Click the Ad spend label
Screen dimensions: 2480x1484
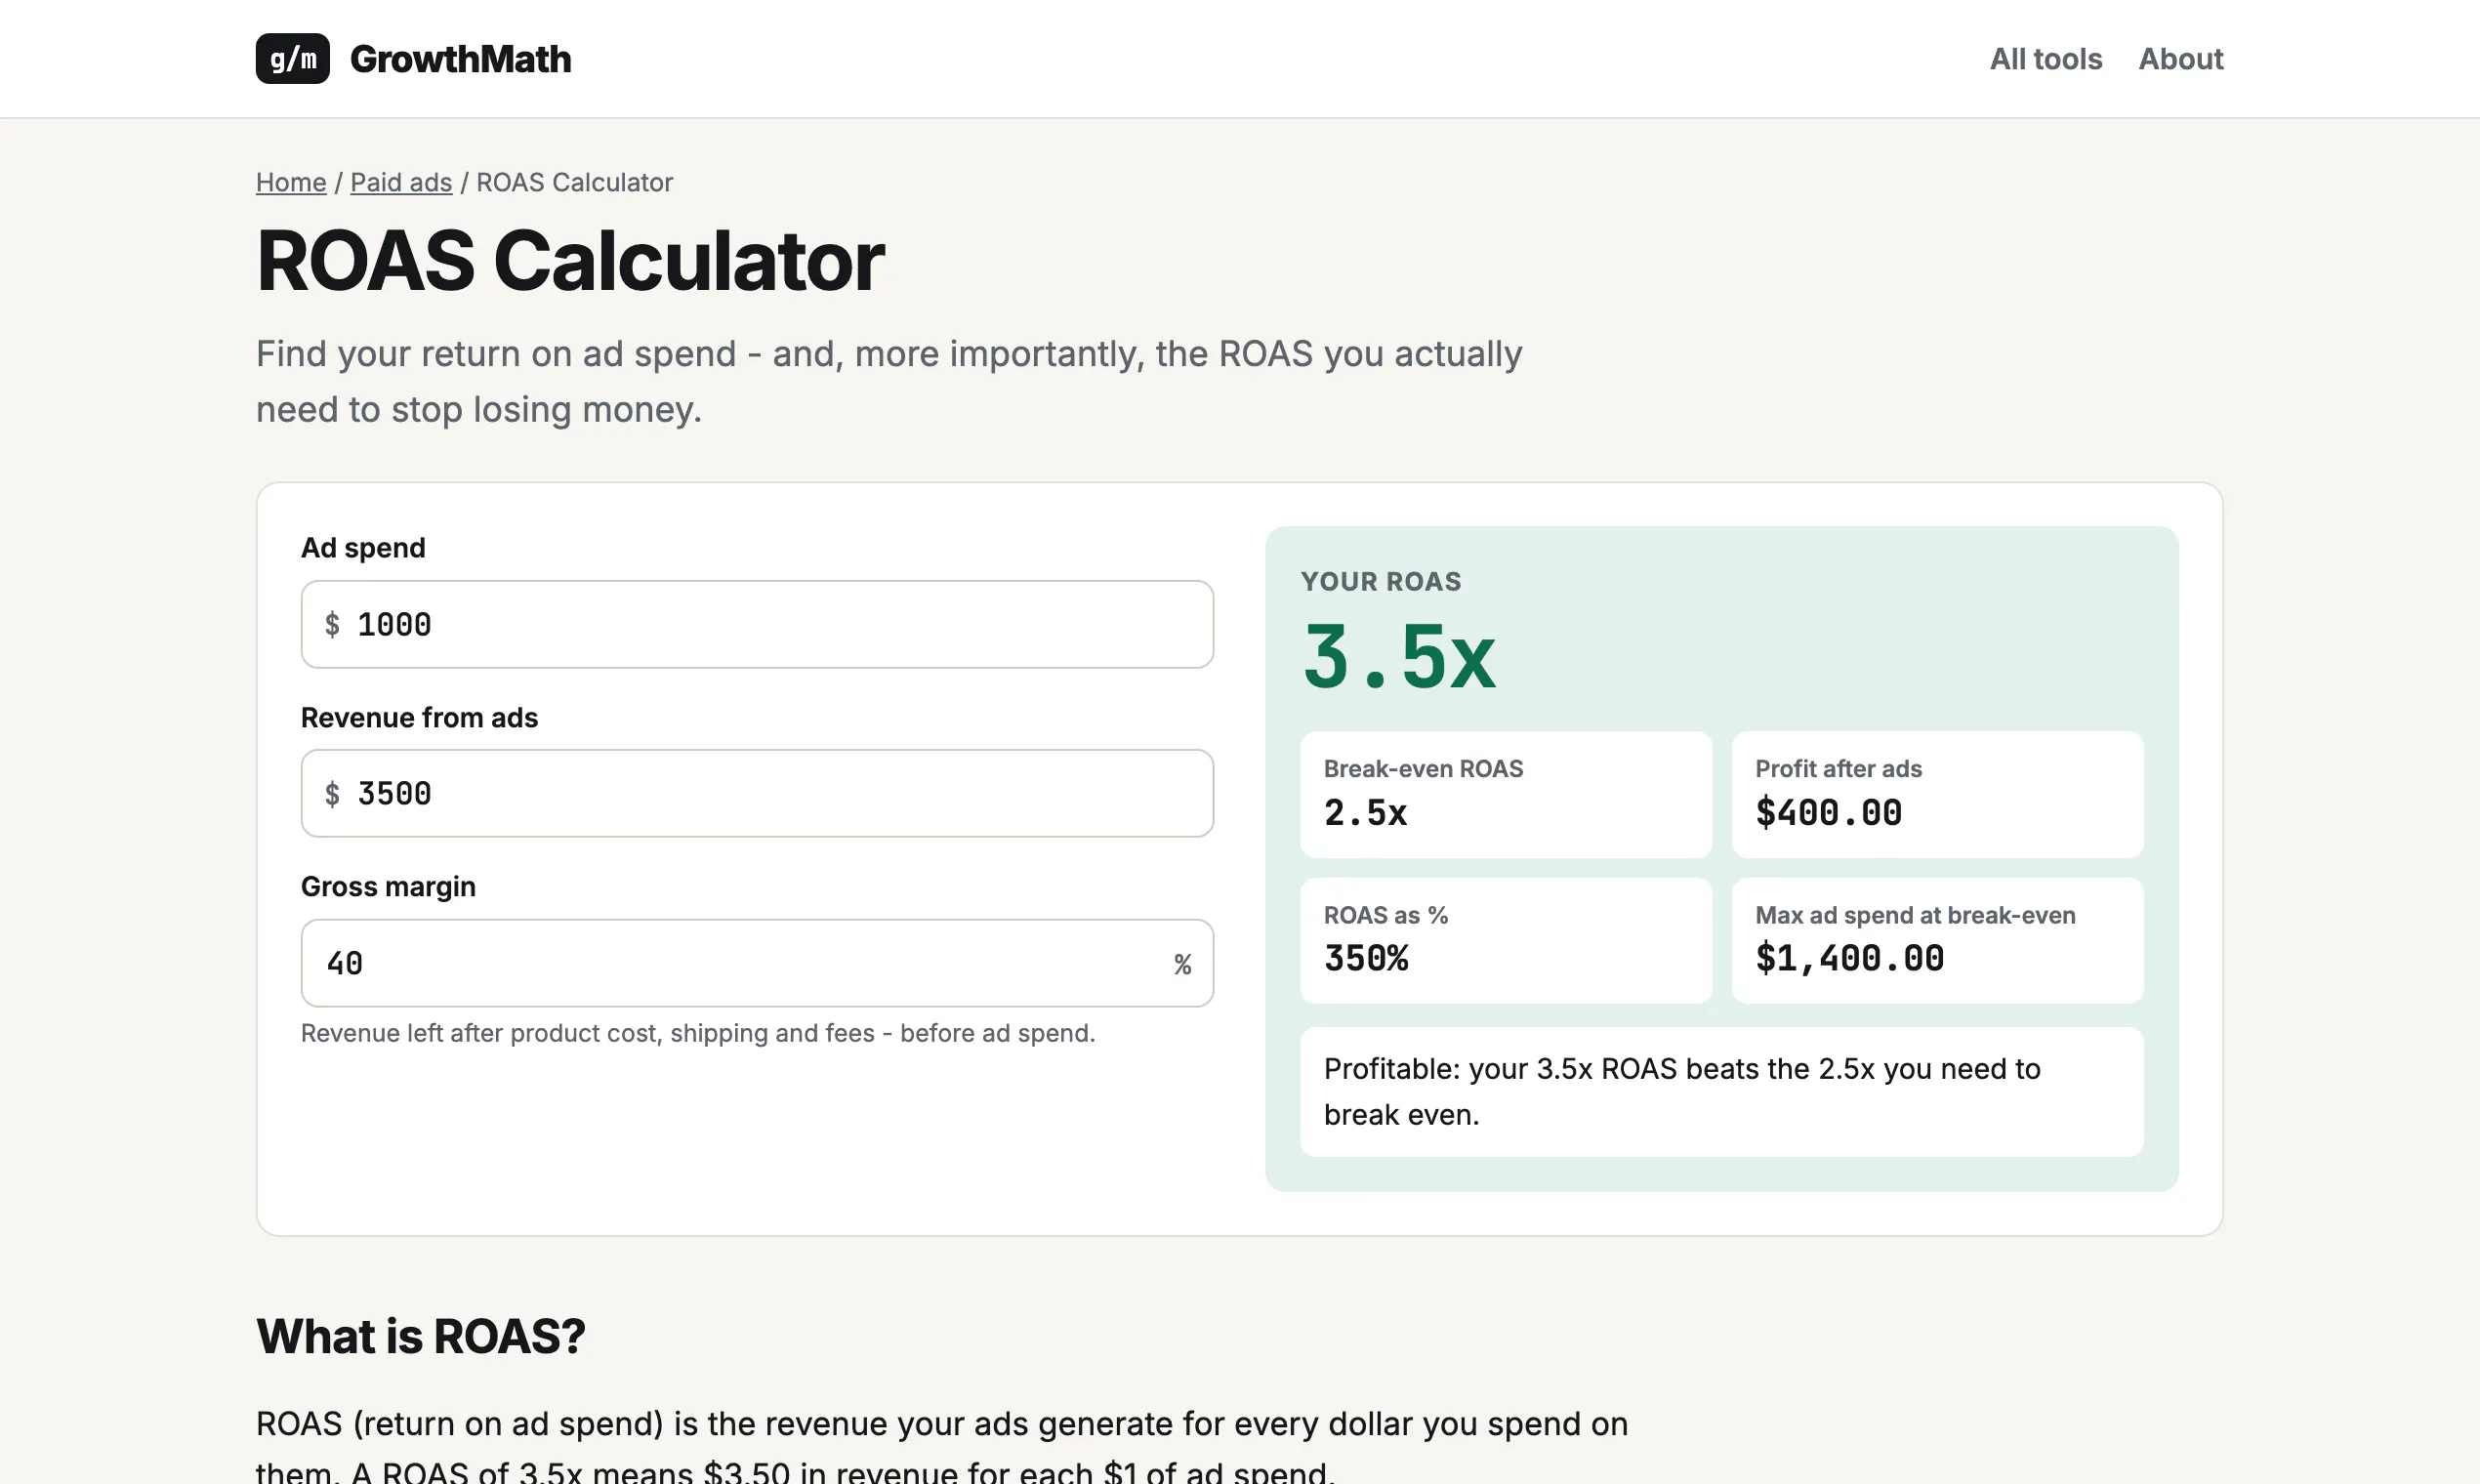click(x=363, y=548)
